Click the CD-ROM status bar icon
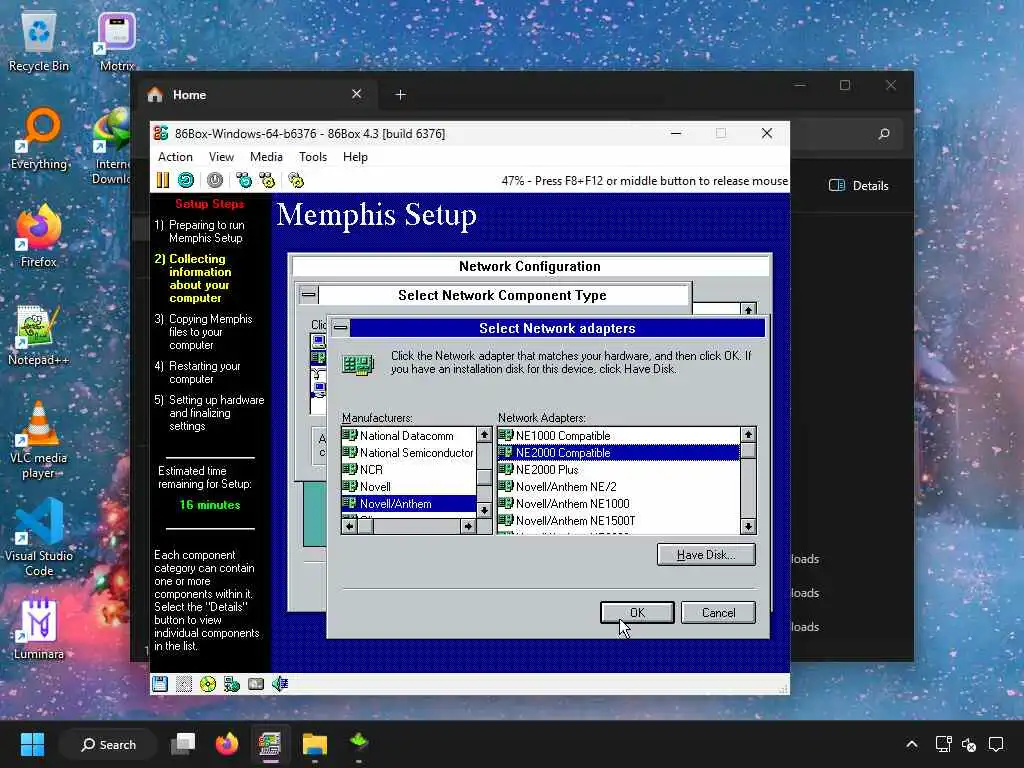This screenshot has width=1024, height=768. pos(208,684)
